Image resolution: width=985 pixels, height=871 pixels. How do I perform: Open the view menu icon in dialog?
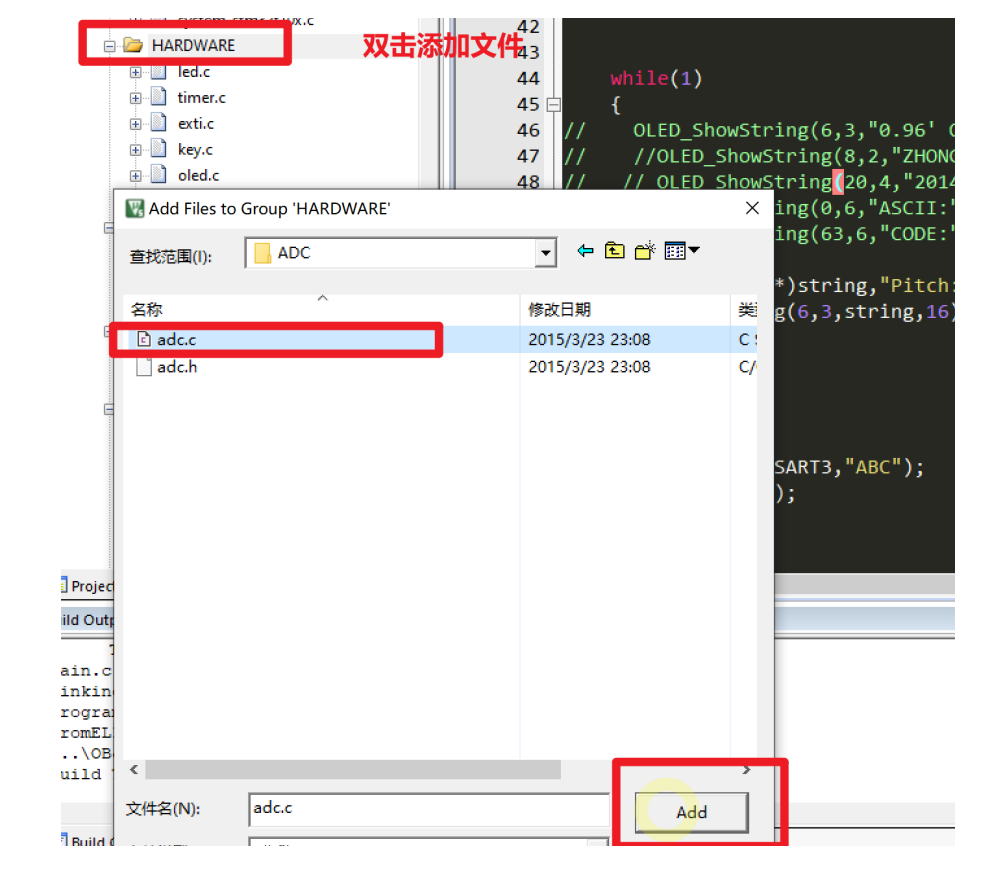pos(675,251)
